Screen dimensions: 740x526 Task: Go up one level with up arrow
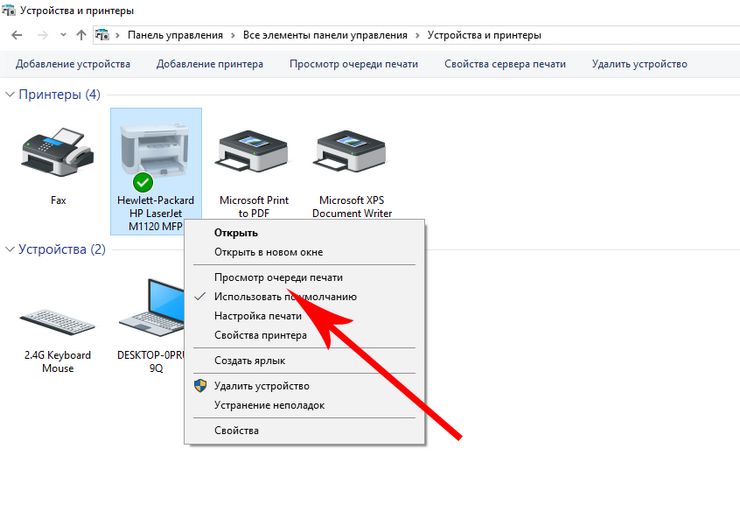point(81,35)
